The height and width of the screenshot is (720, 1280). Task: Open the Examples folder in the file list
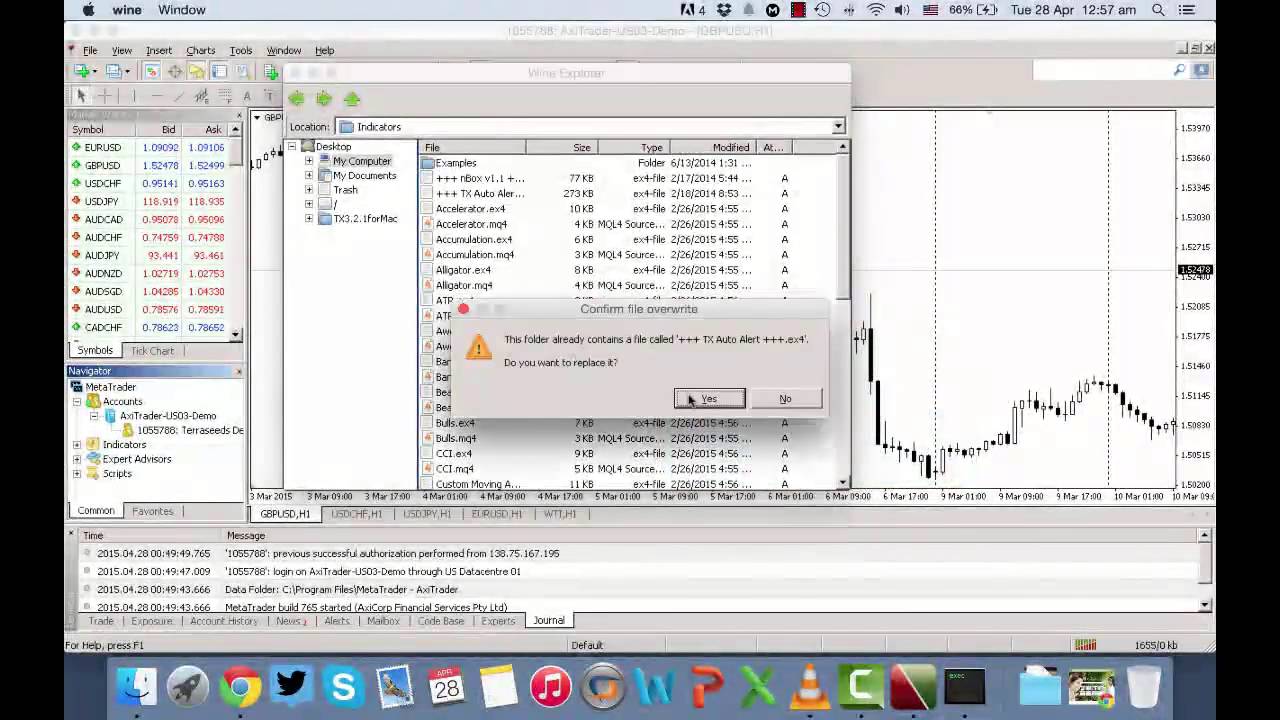[456, 163]
